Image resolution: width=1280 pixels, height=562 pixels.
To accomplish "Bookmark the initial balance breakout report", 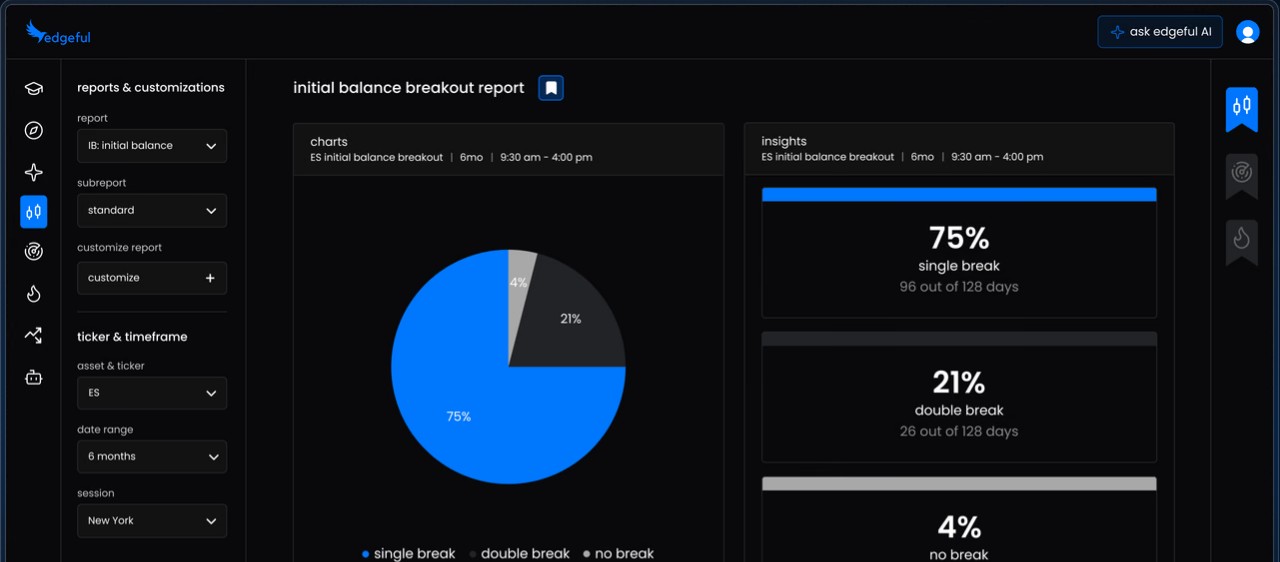I will tap(552, 88).
